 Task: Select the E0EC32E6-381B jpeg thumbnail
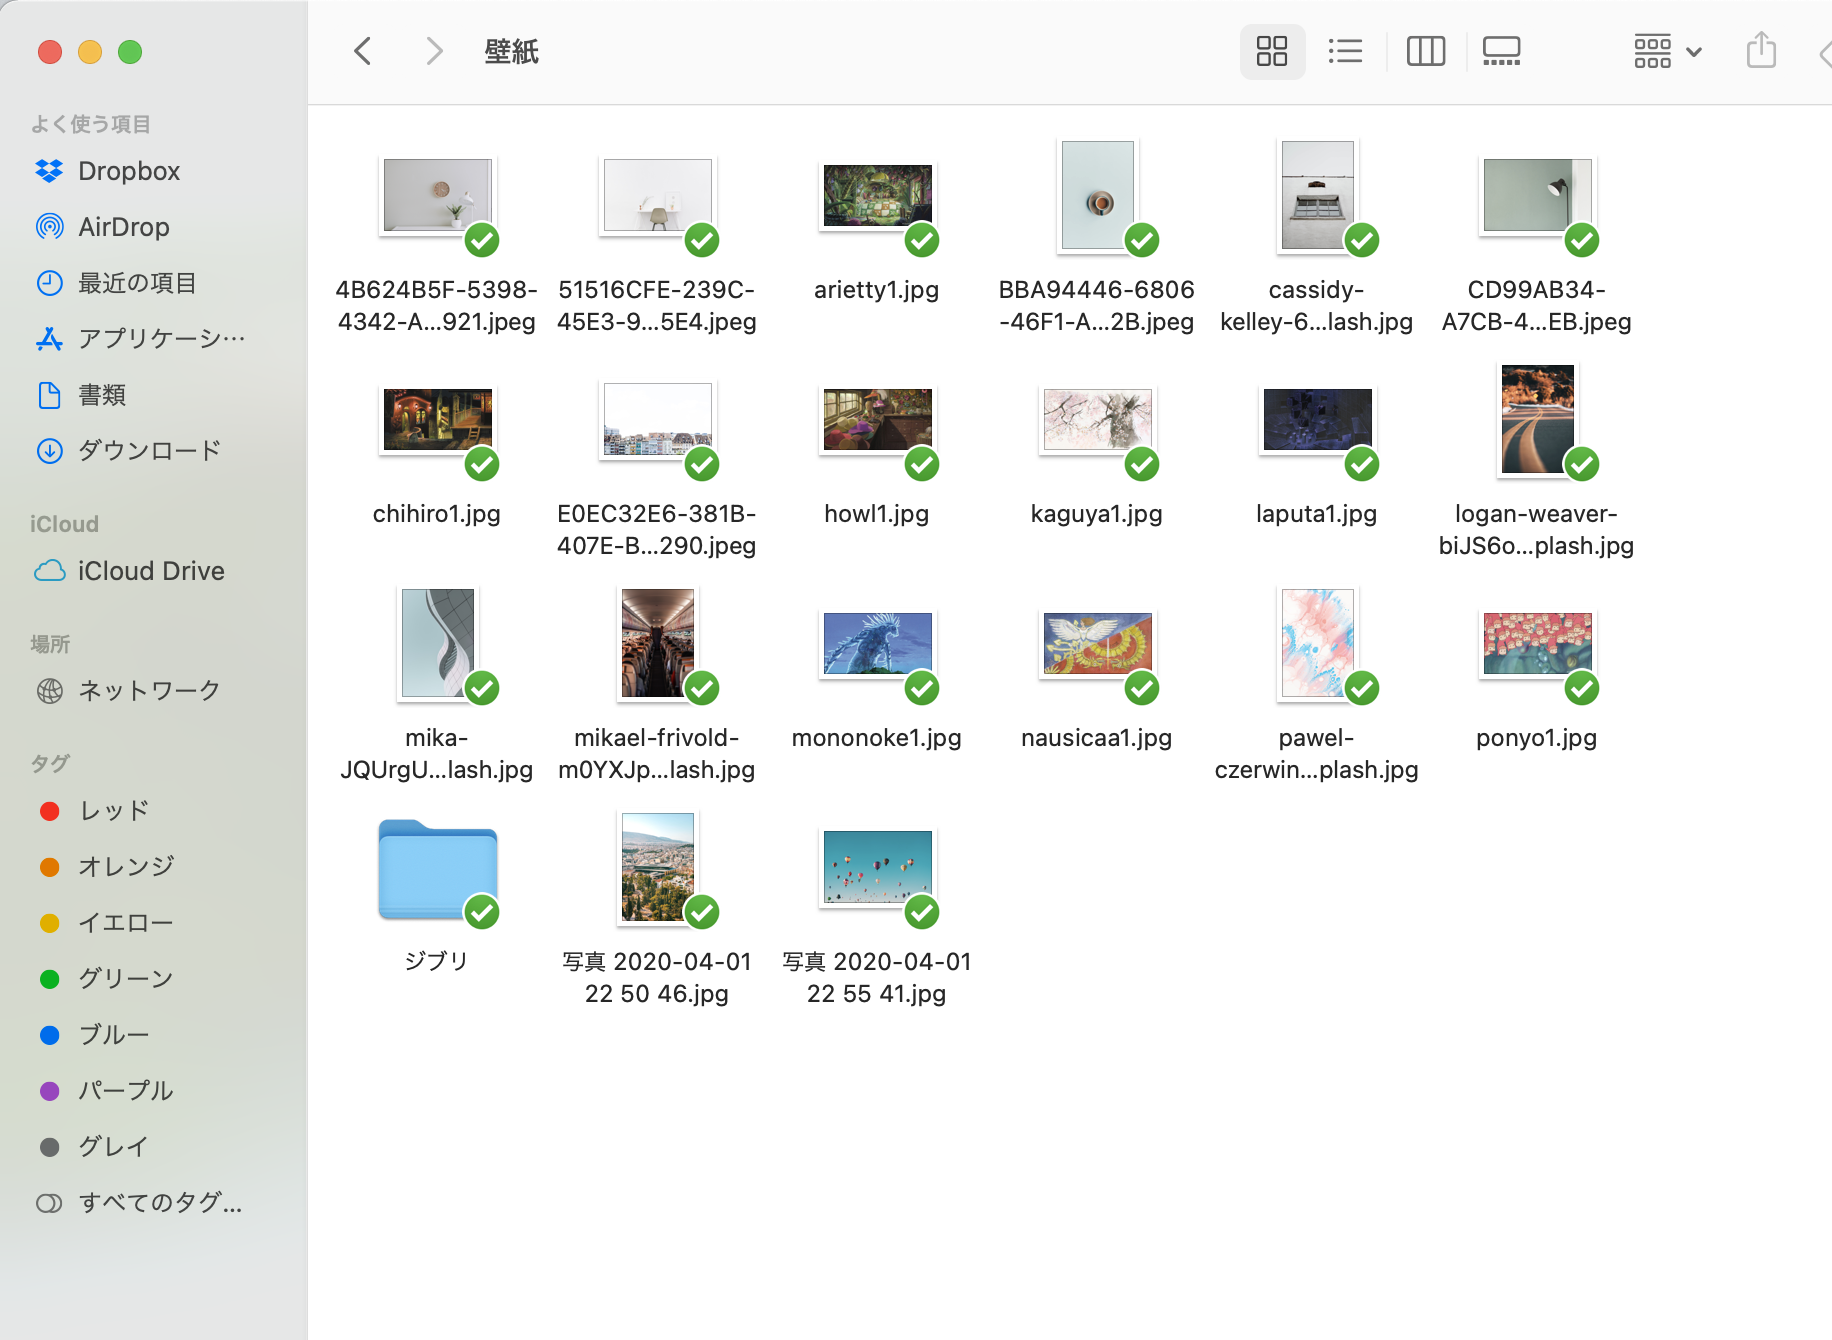click(657, 419)
